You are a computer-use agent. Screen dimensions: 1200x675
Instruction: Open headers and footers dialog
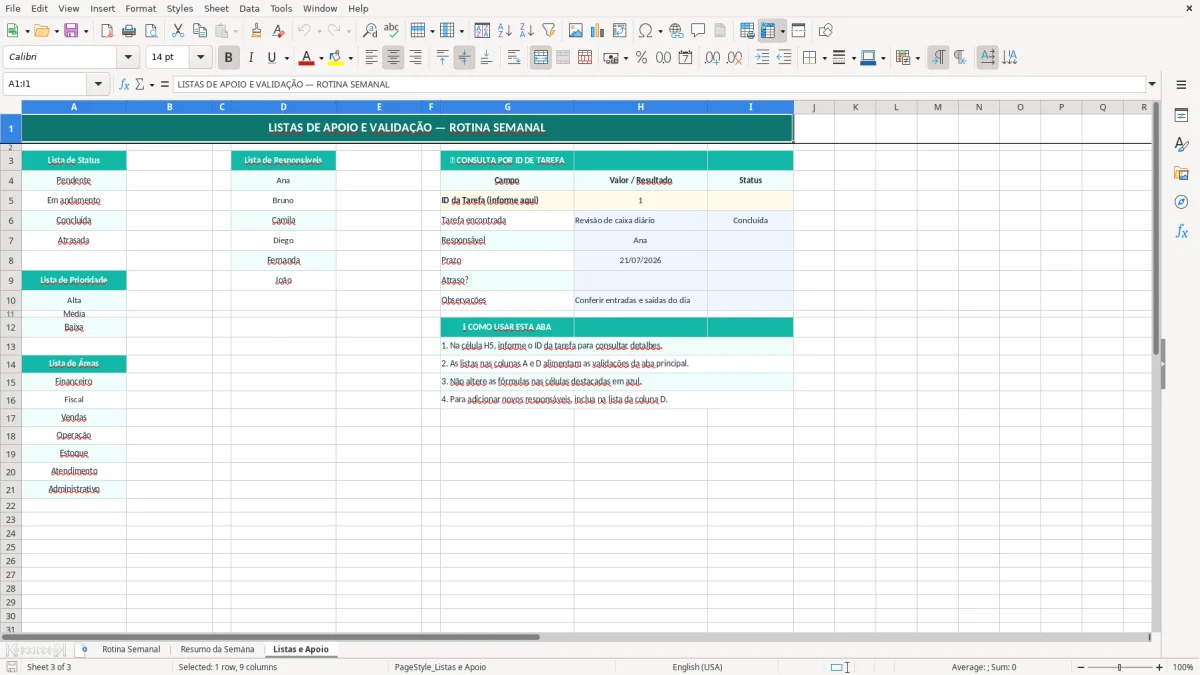click(721, 31)
